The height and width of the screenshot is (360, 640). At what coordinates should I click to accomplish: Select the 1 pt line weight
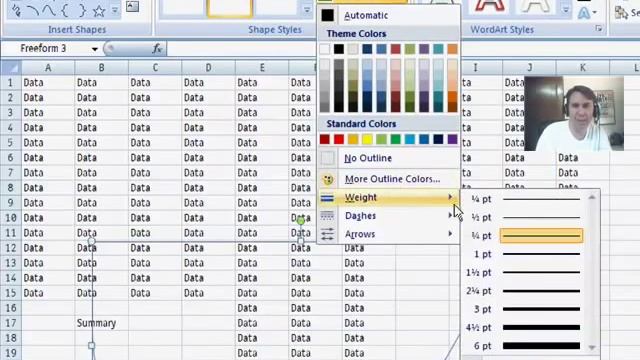click(x=525, y=254)
